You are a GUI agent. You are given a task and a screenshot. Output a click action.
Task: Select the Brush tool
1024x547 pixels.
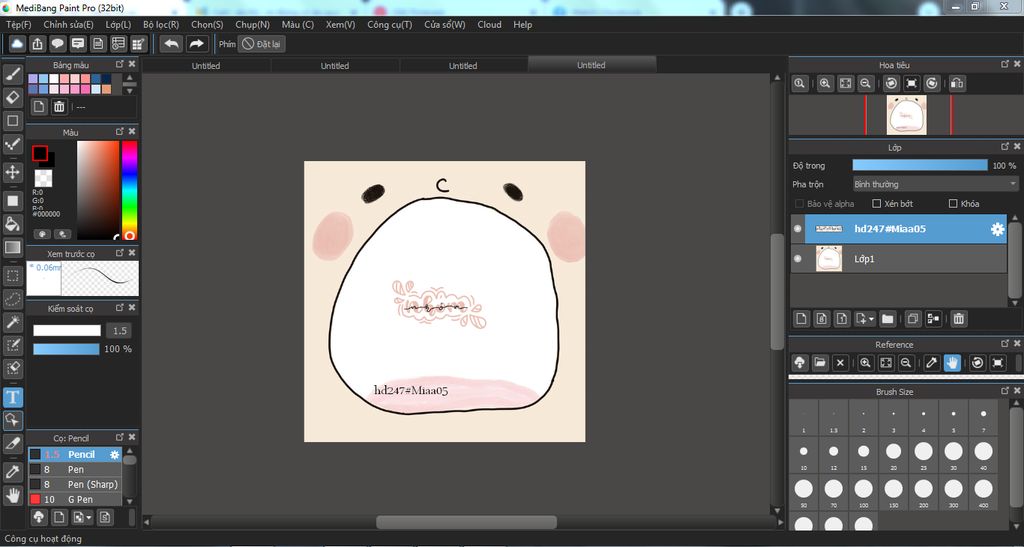(x=13, y=73)
